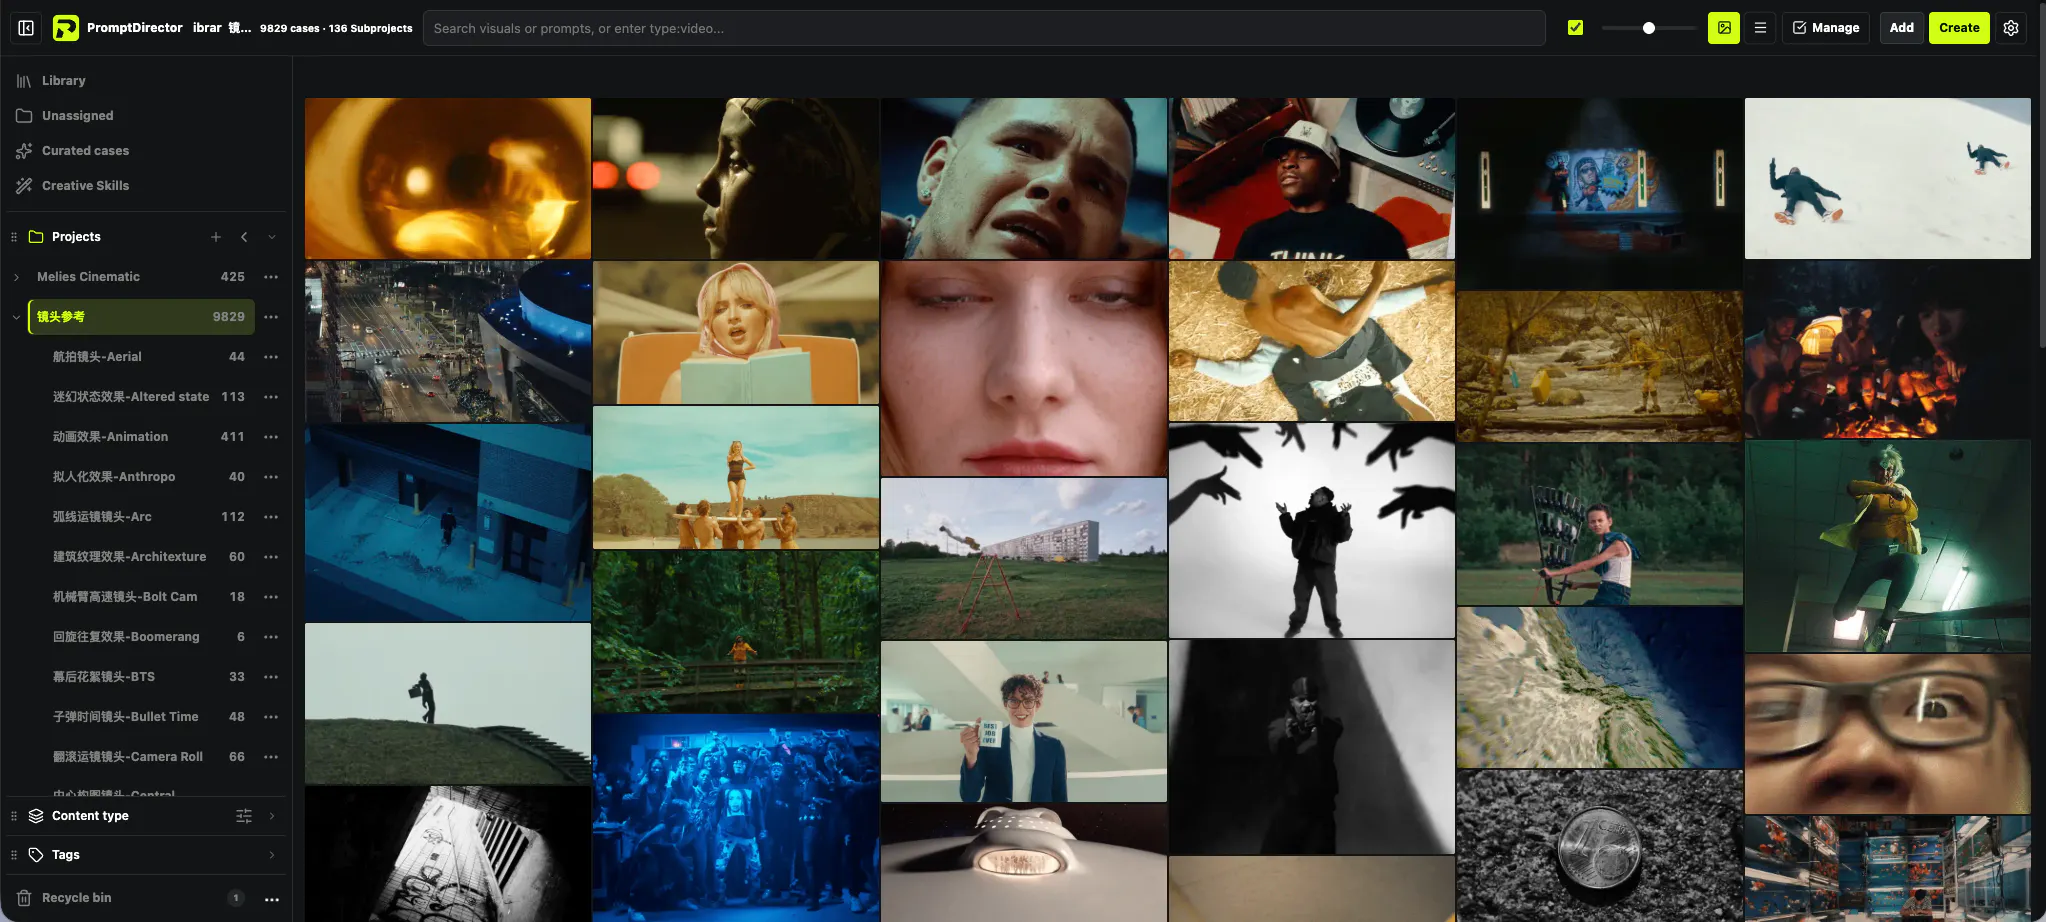
Task: Select 航拍镜头-Aerial subproject
Action: [148, 357]
